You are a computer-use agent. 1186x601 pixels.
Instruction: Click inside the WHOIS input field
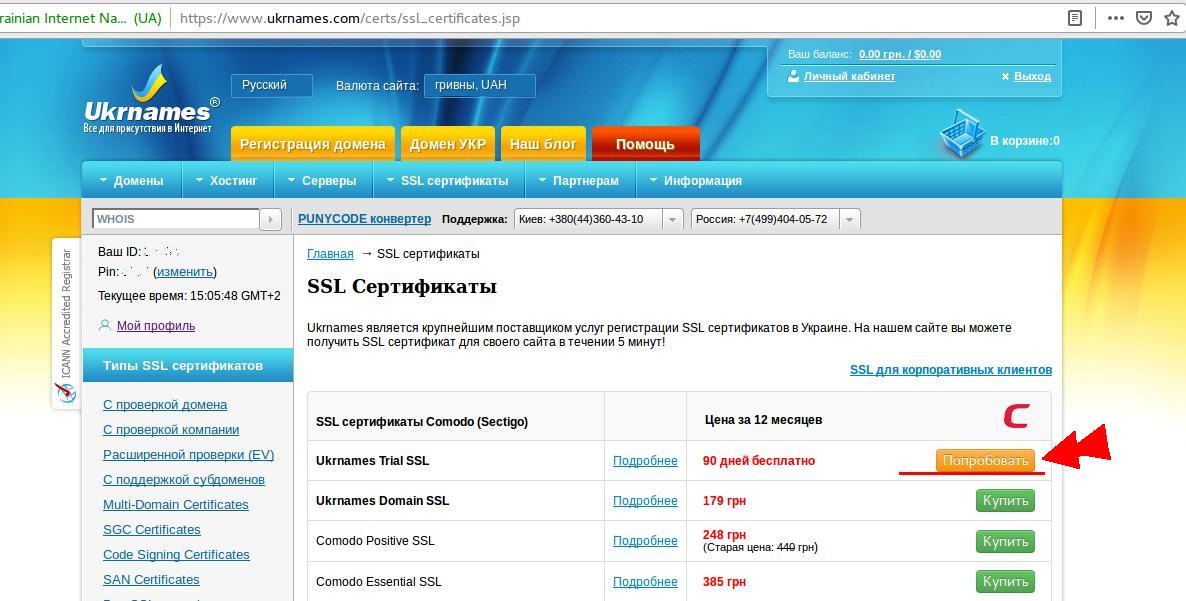click(176, 219)
